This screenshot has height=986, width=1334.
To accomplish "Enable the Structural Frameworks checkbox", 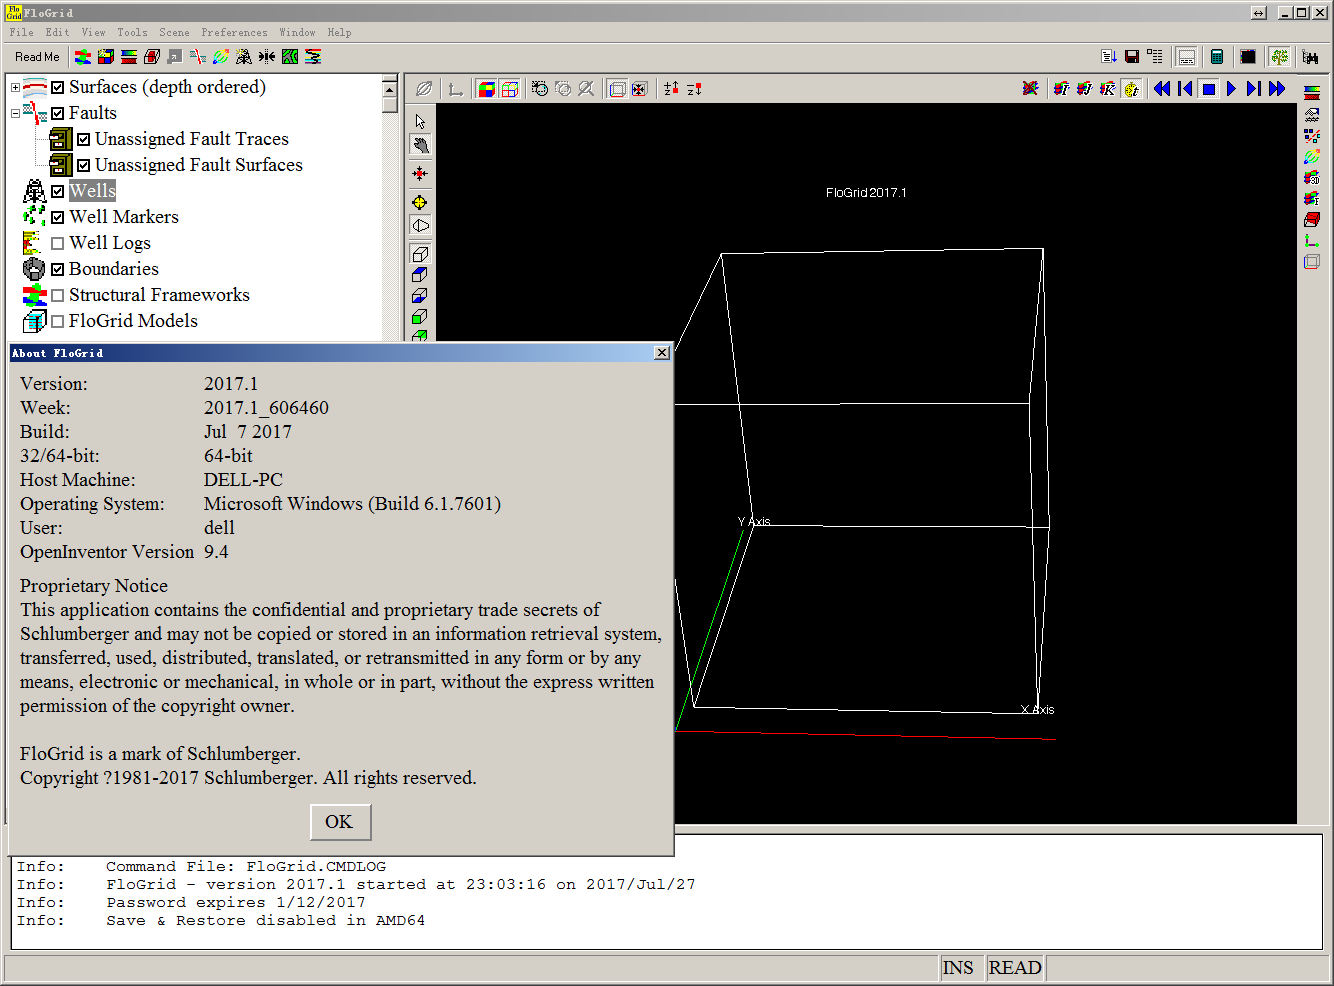I will (x=58, y=295).
